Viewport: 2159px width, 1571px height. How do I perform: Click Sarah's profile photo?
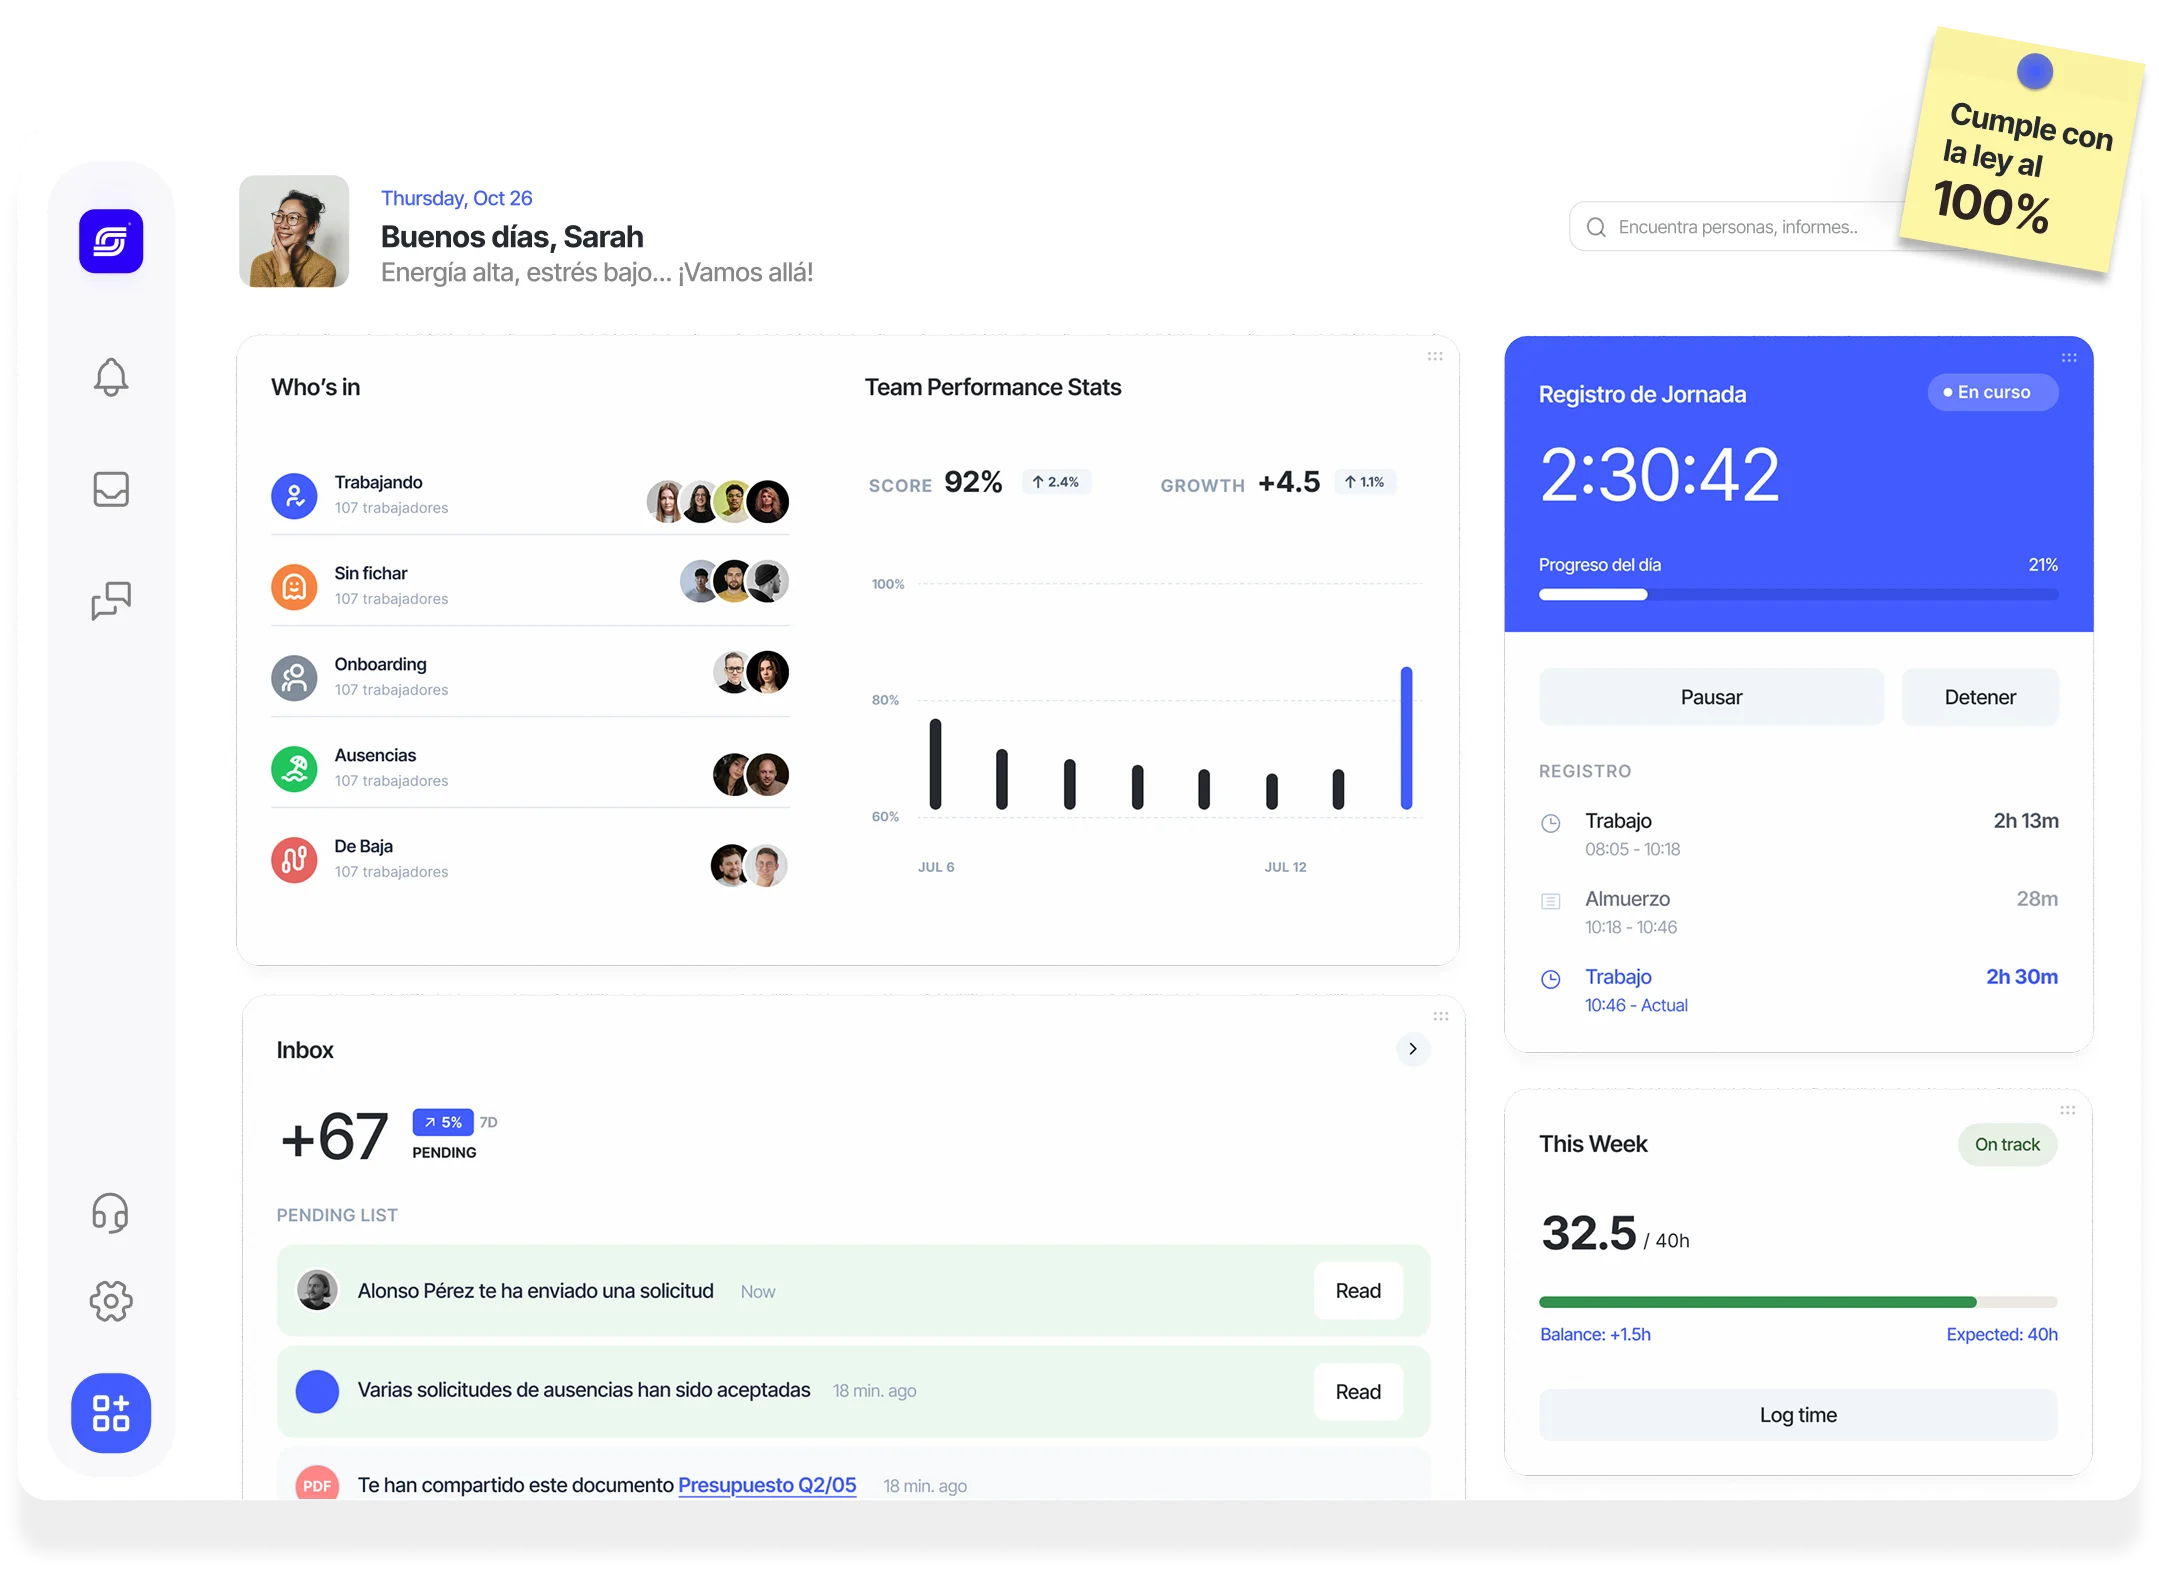[x=294, y=231]
